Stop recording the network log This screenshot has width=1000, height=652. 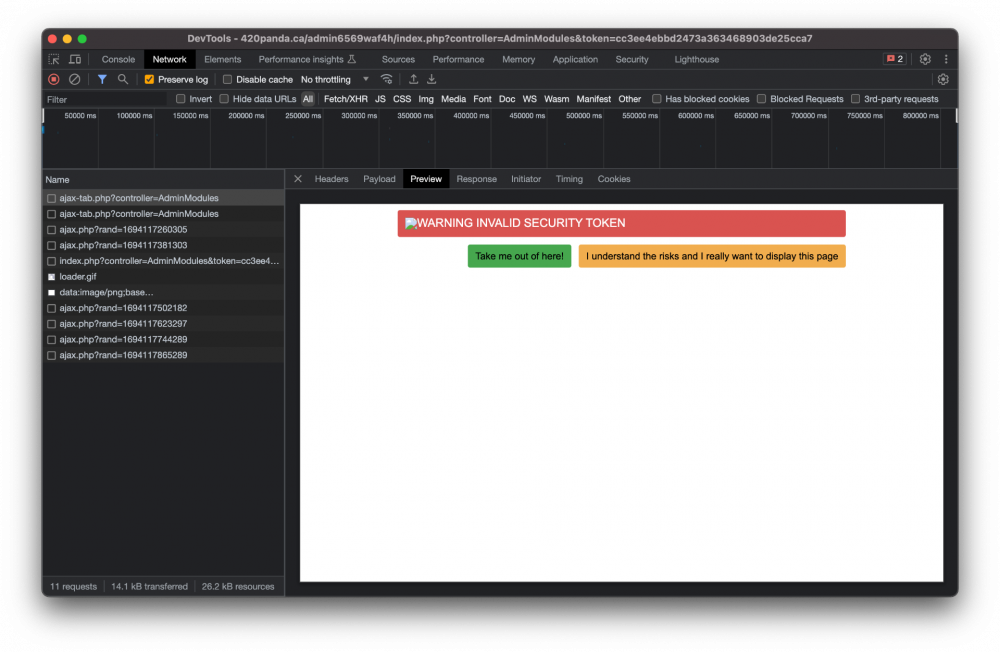tap(54, 80)
